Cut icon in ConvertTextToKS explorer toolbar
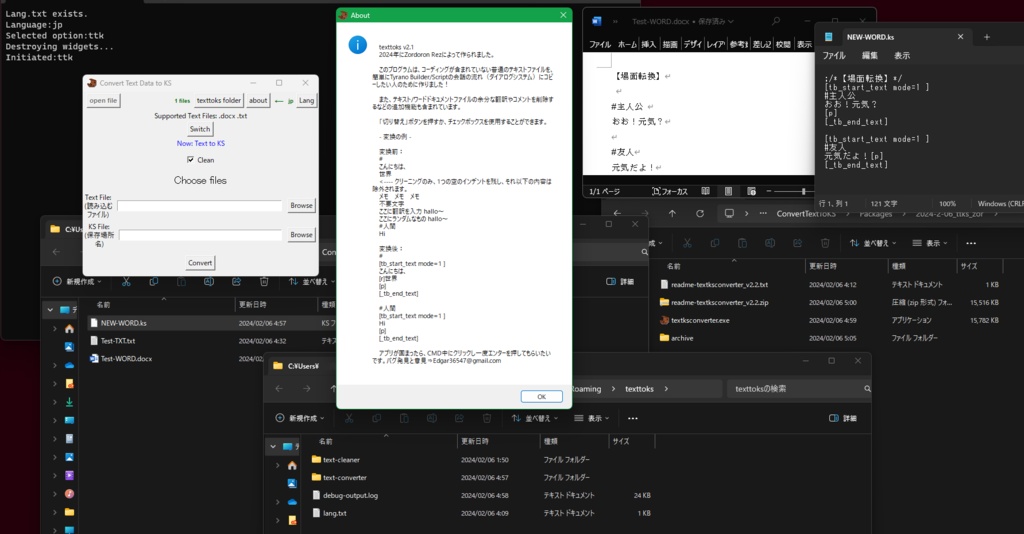 pos(687,243)
